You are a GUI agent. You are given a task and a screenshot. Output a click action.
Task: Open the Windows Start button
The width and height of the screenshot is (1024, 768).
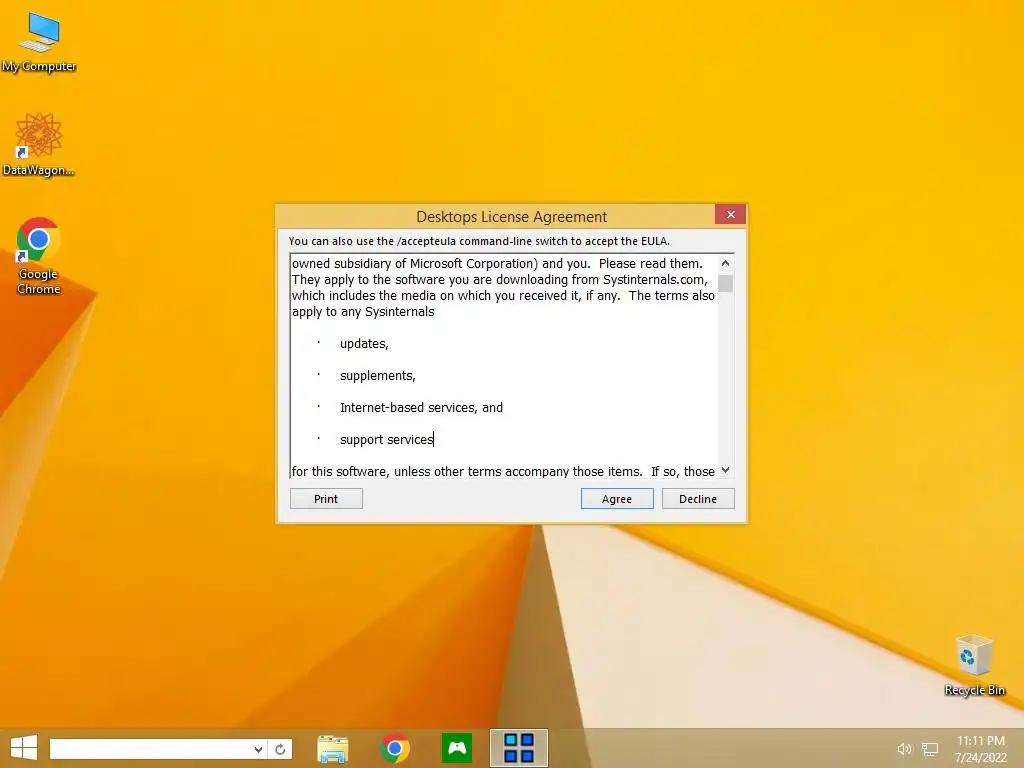pos(24,748)
